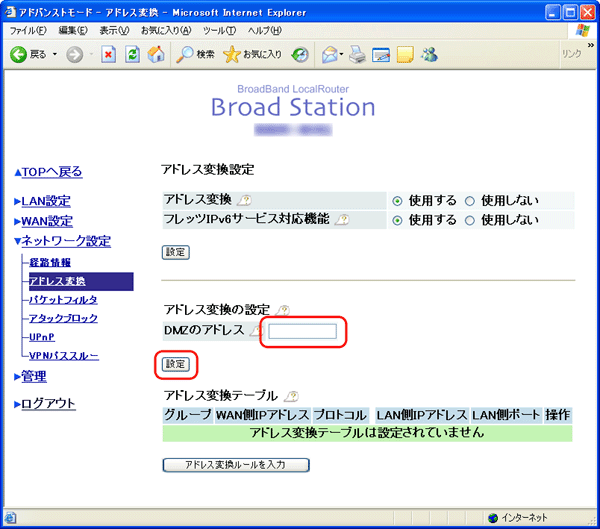Click the page icon in status bar
This screenshot has height=529, width=600.
tap(10, 518)
